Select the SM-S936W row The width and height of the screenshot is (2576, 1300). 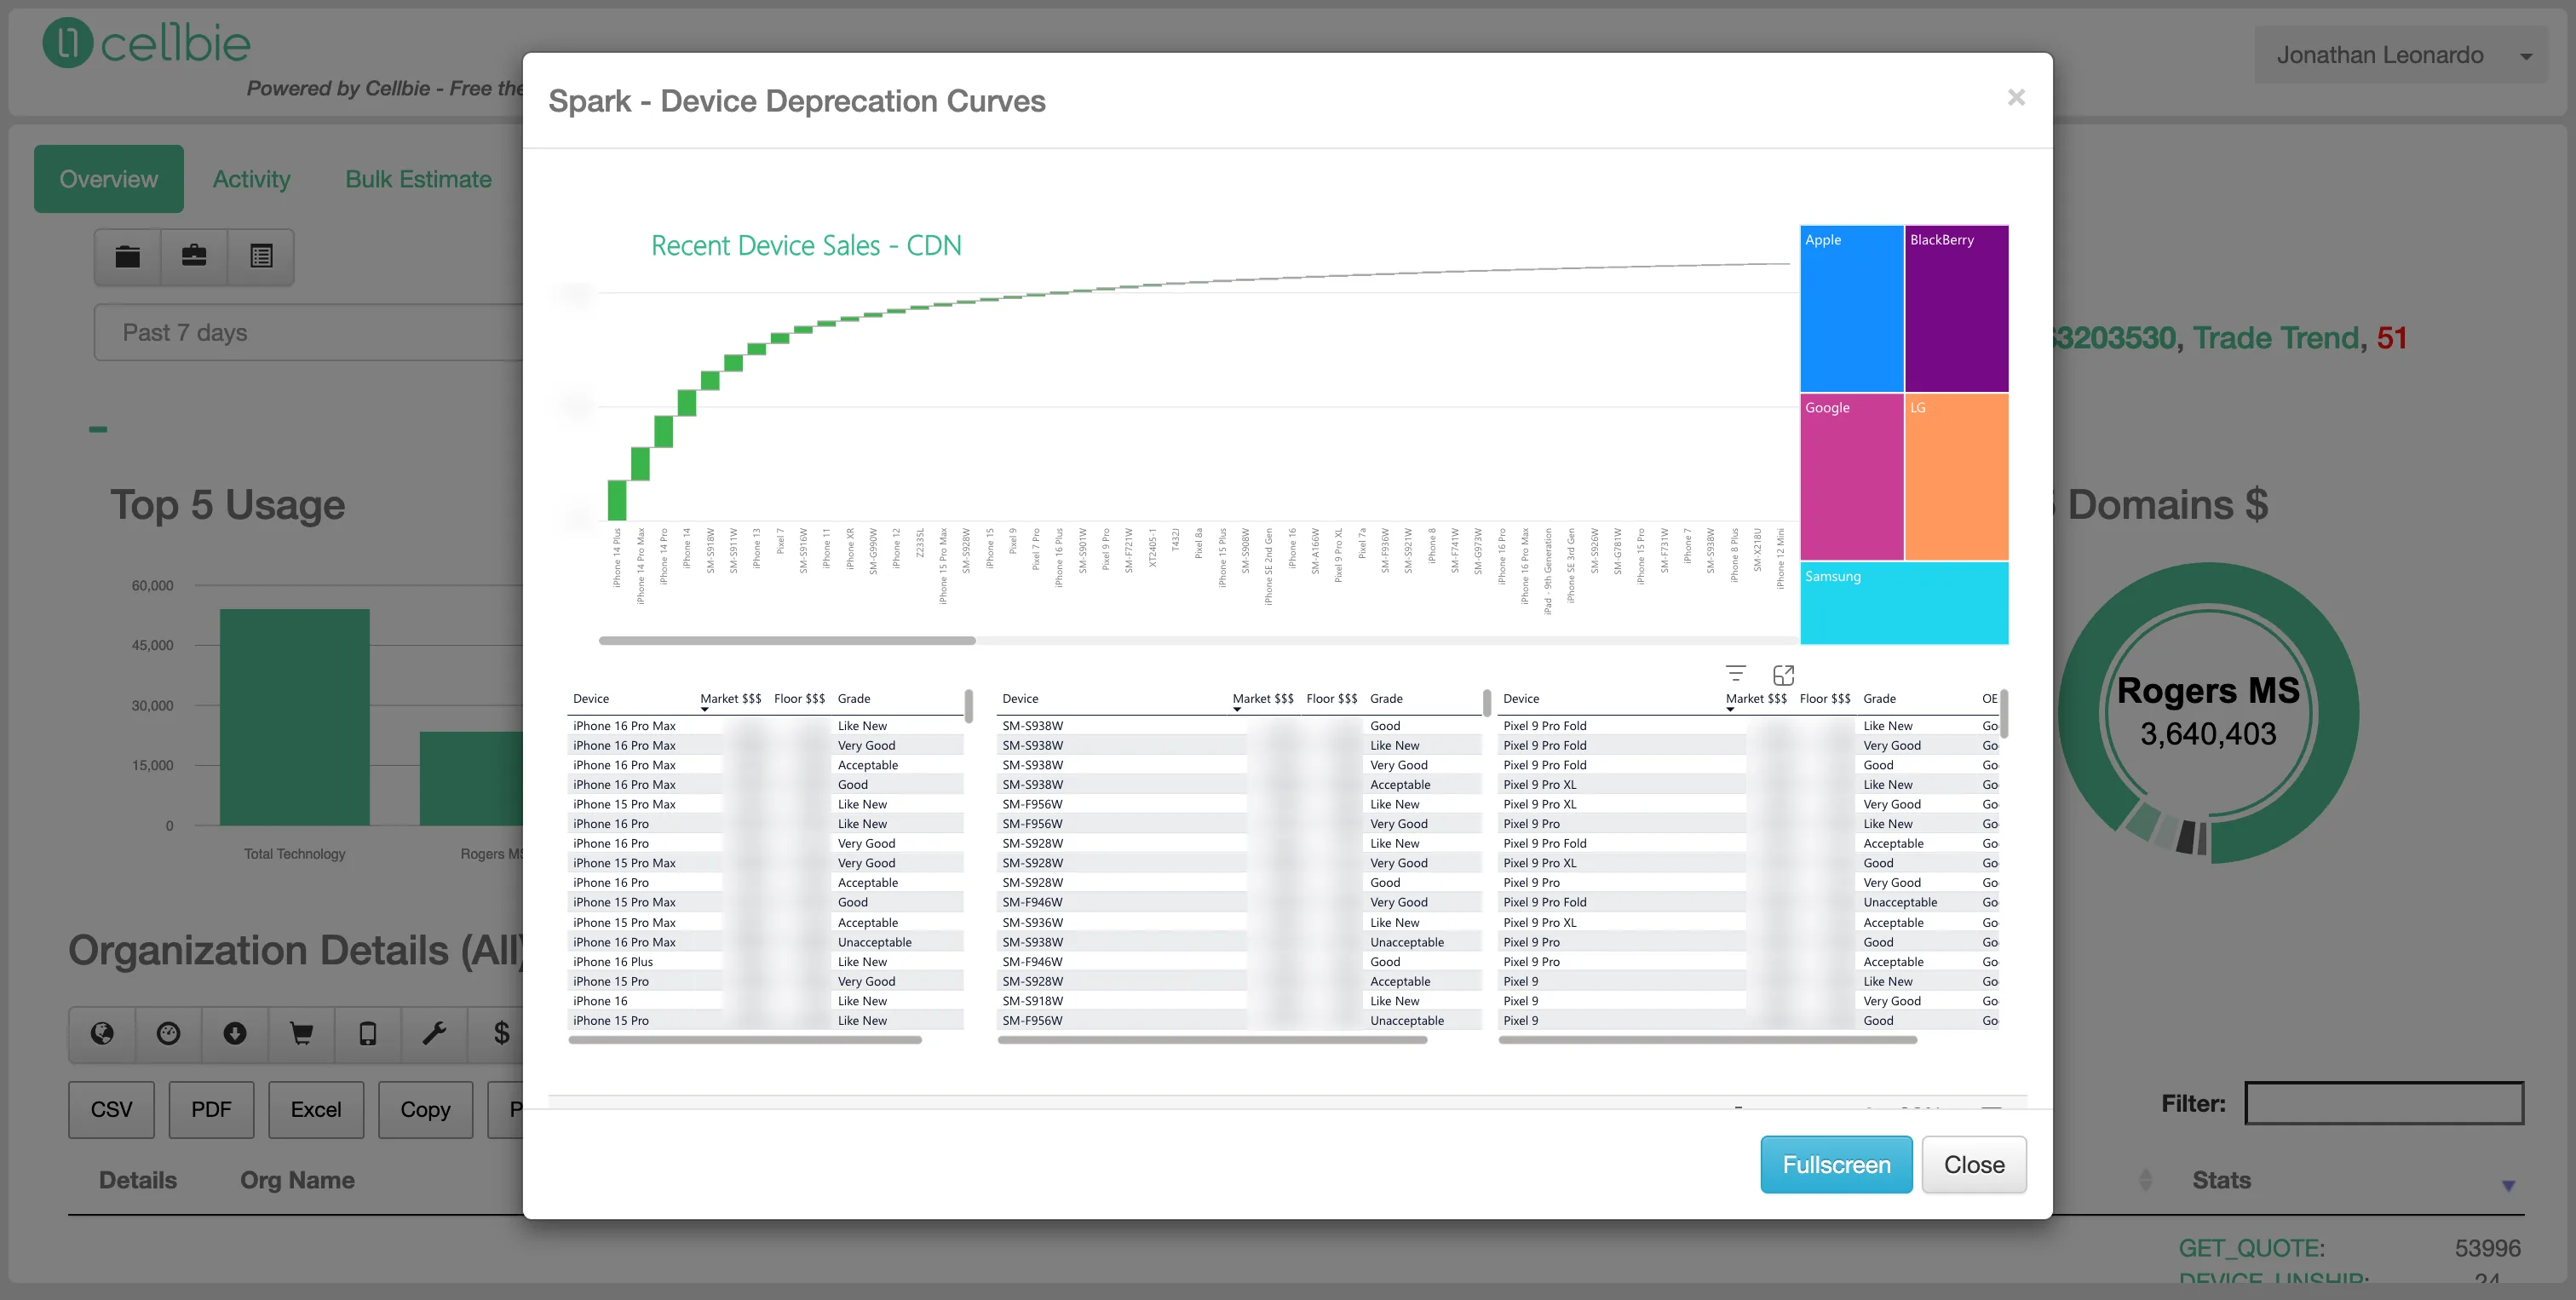1240,922
